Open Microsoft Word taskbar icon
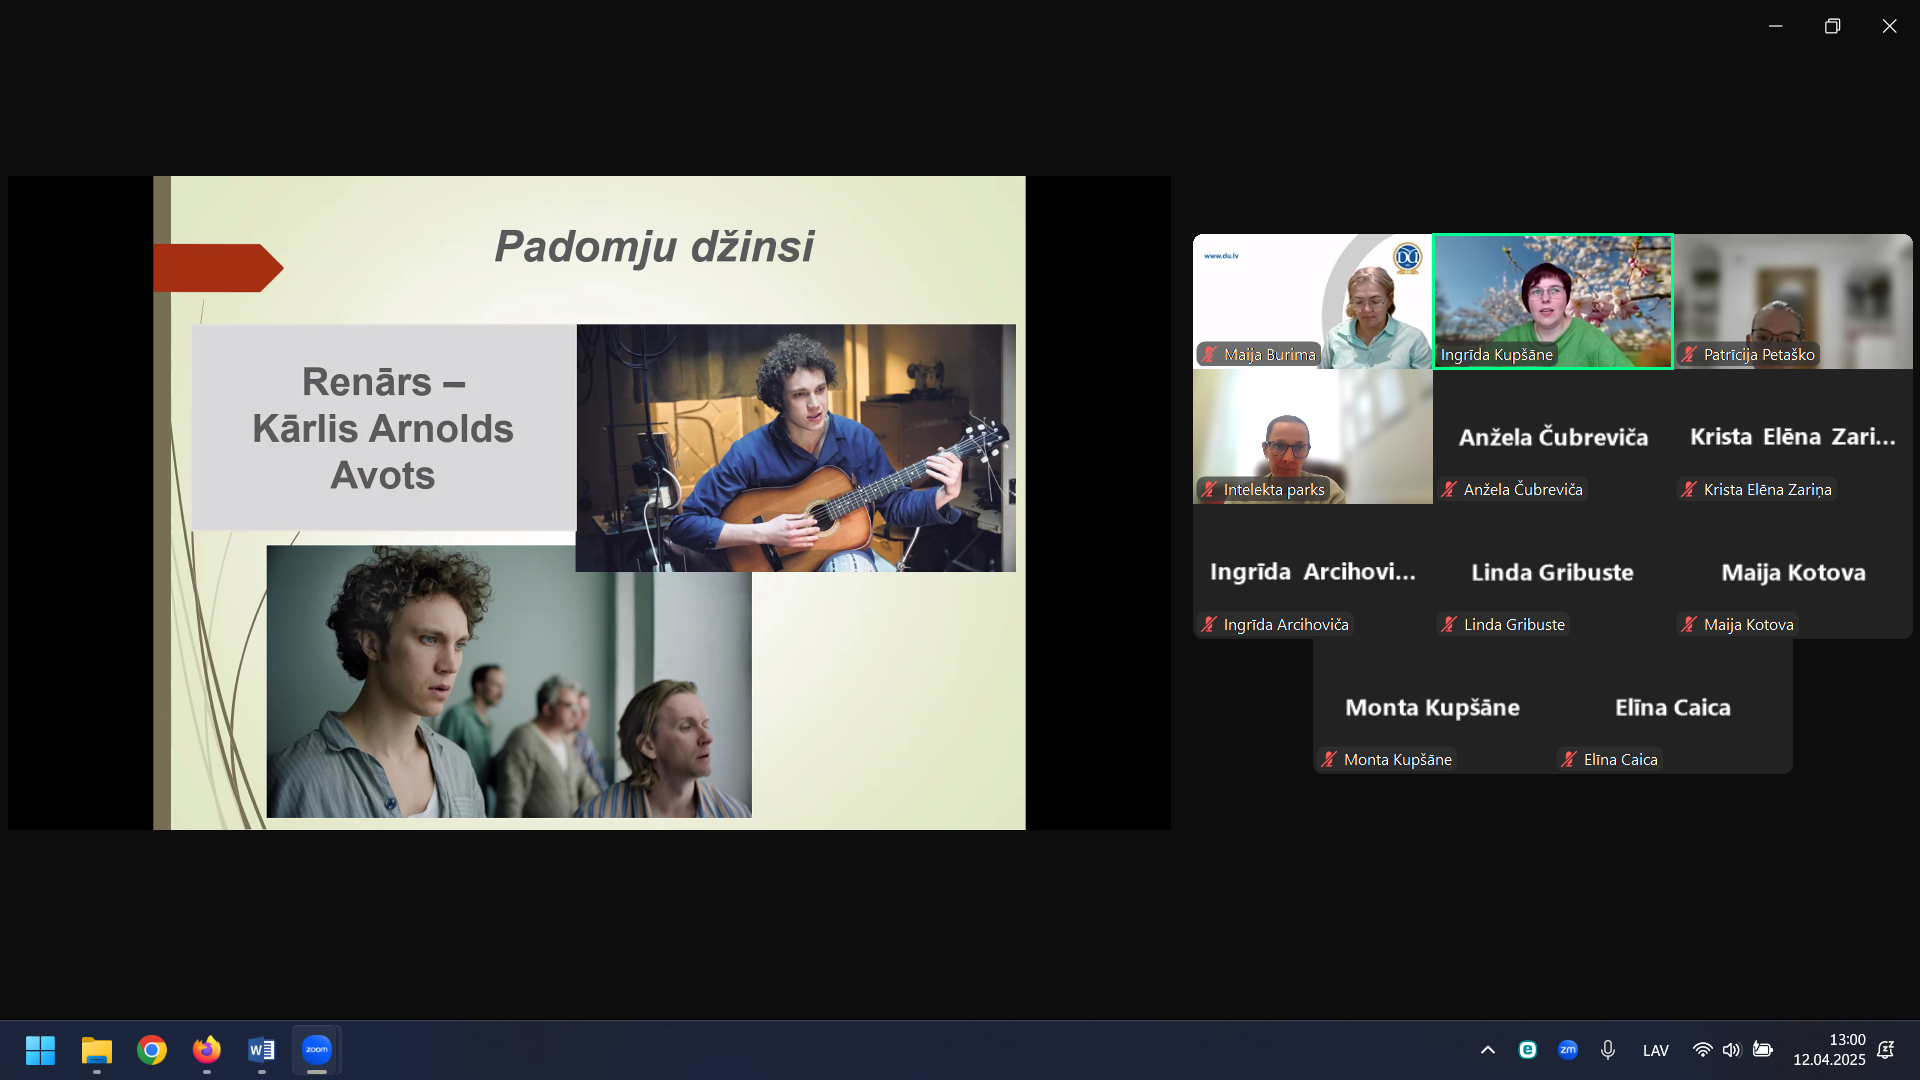 pos(261,1050)
